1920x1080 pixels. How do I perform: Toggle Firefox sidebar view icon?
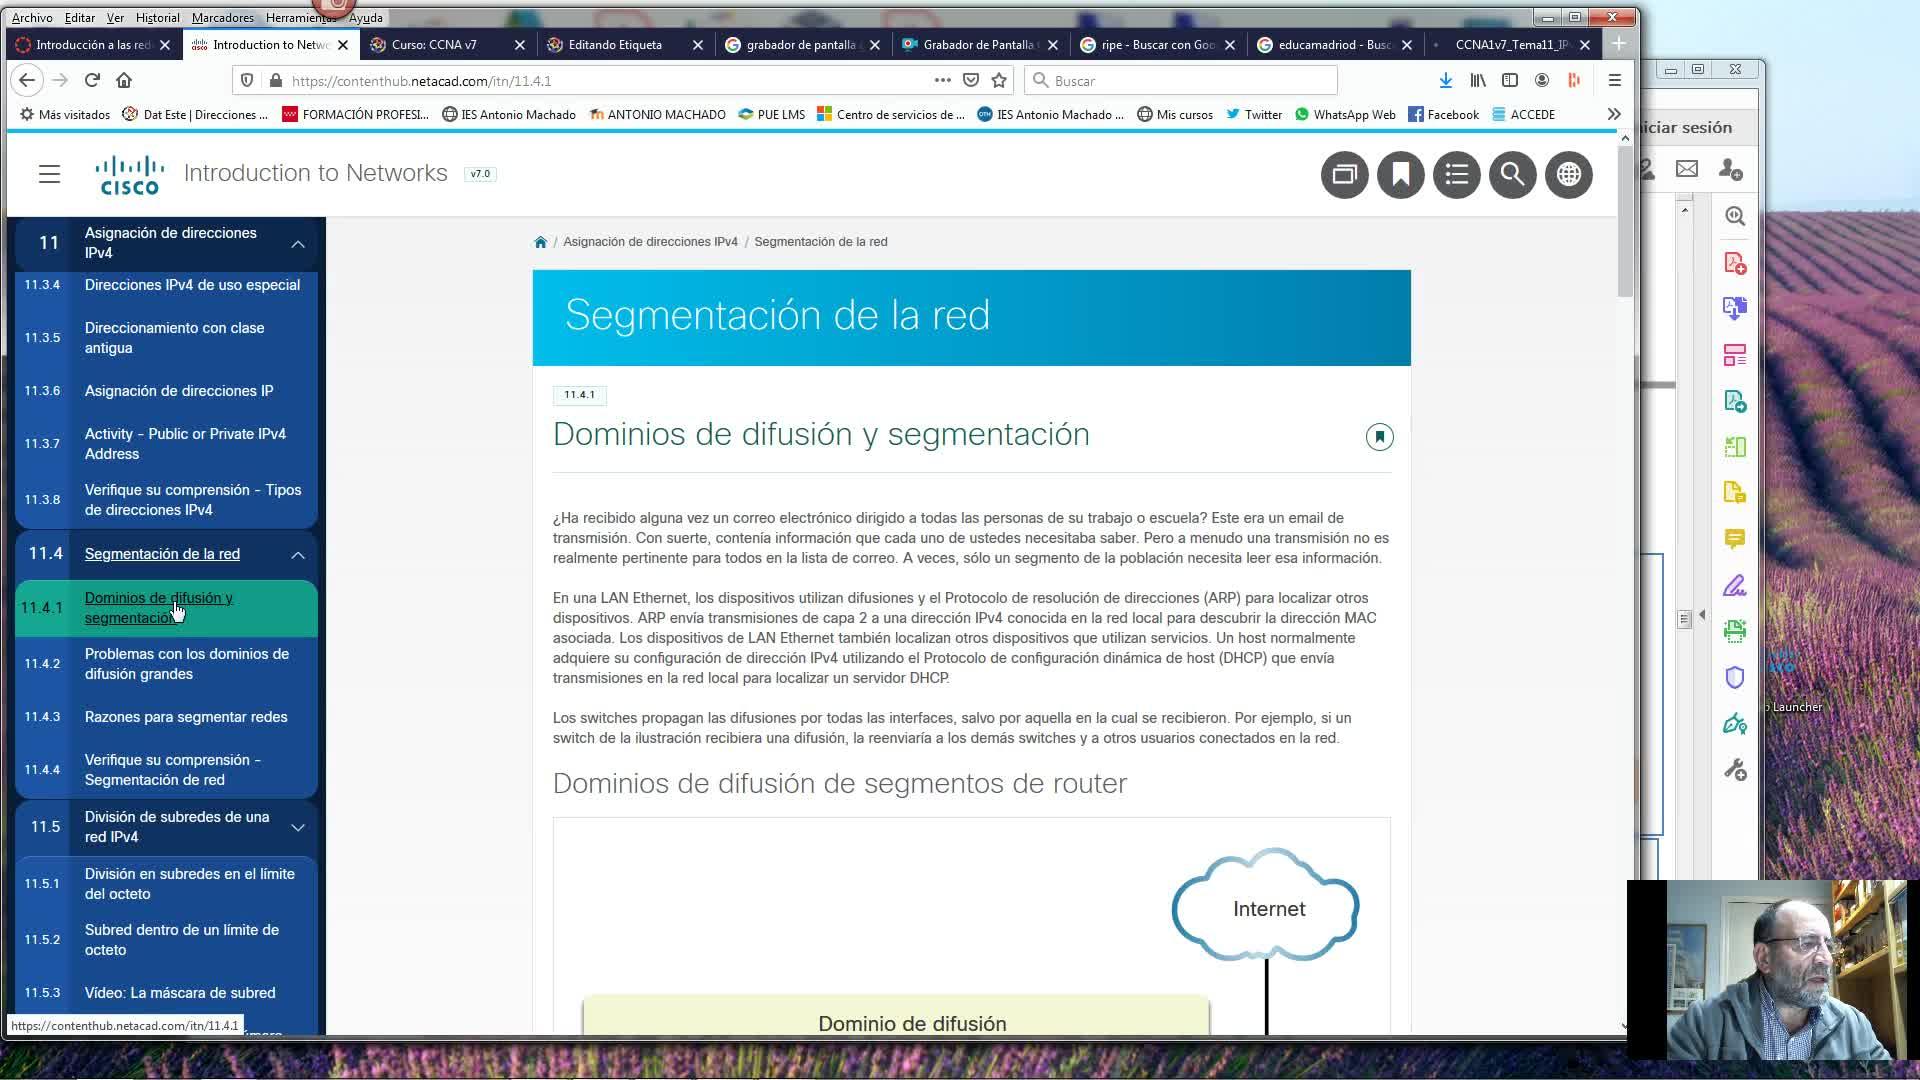(1510, 80)
